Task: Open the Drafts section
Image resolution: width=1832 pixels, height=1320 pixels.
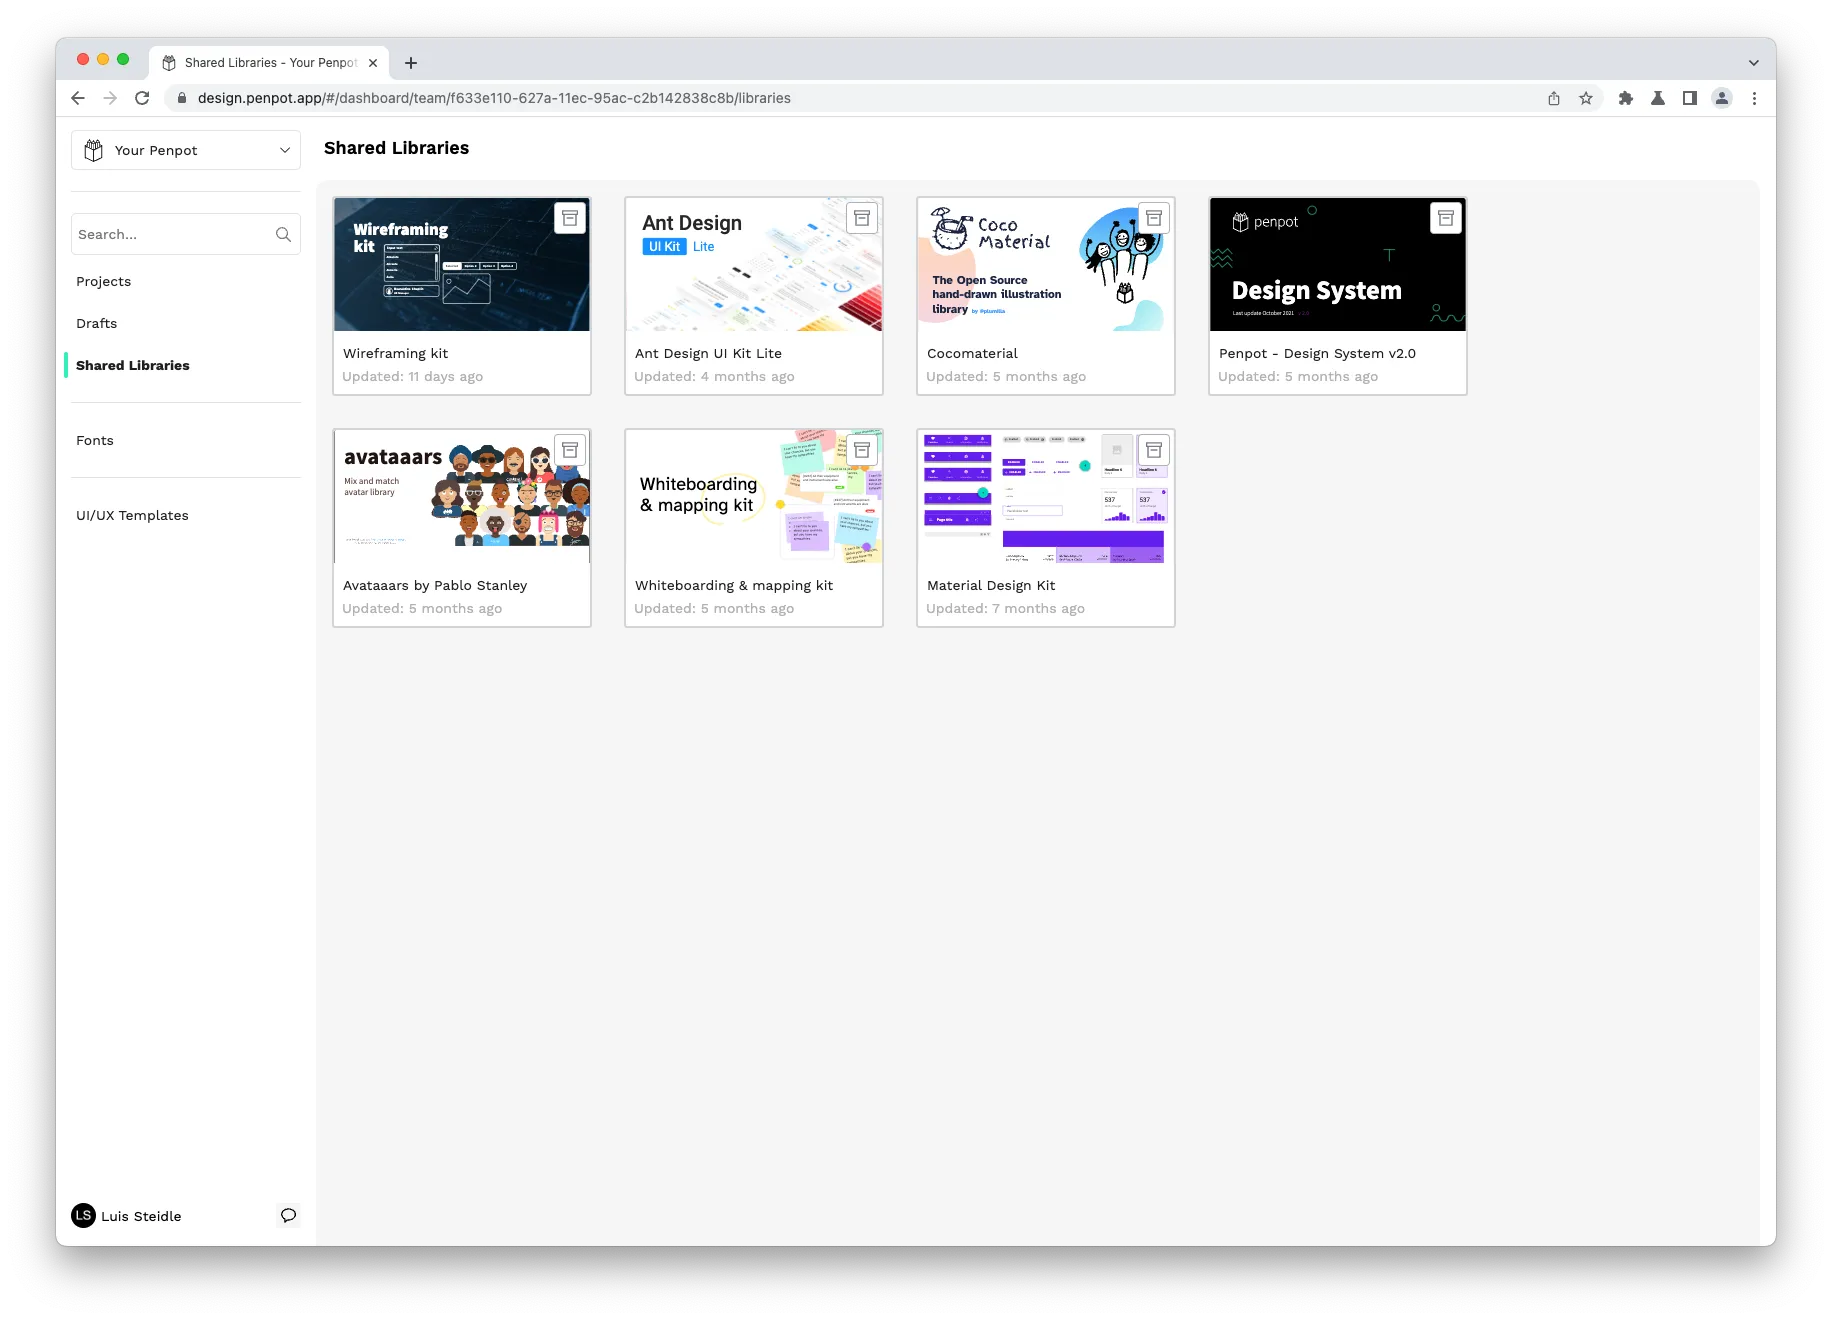Action: (x=96, y=323)
